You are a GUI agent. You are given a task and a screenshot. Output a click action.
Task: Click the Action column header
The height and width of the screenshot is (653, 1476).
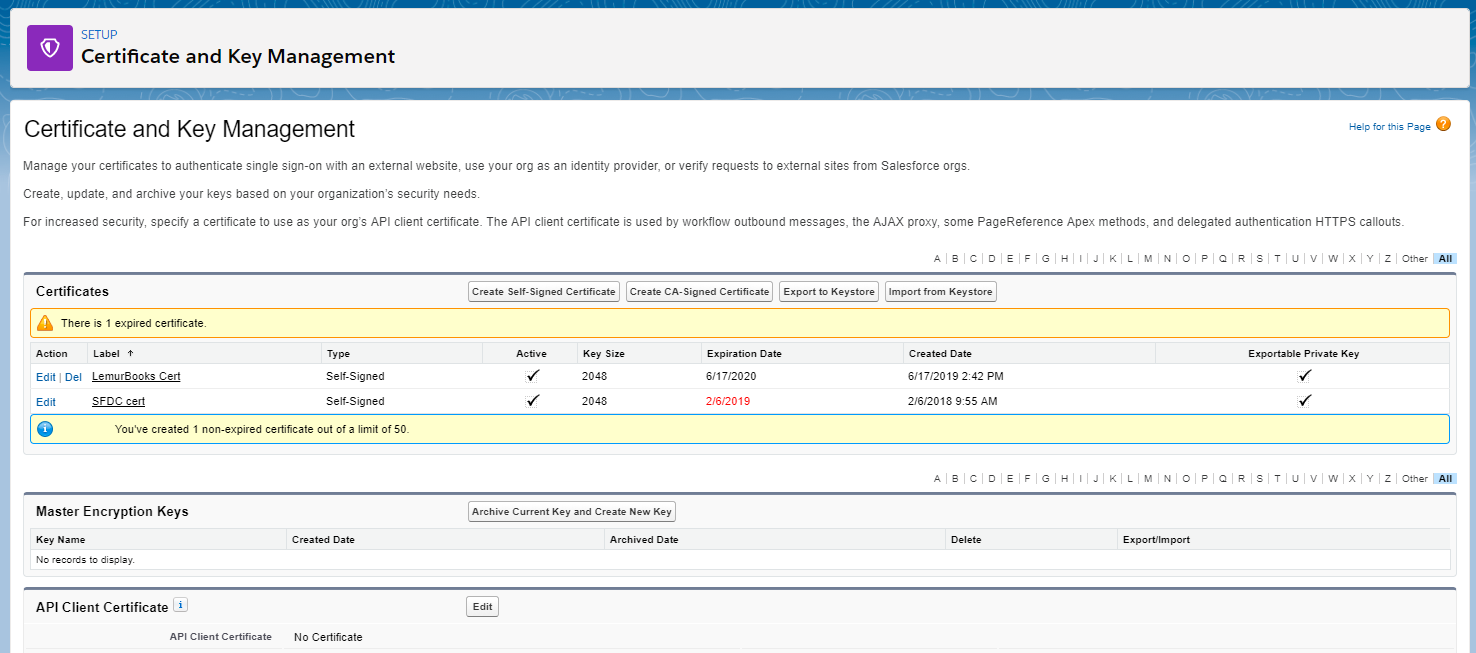tap(52, 354)
